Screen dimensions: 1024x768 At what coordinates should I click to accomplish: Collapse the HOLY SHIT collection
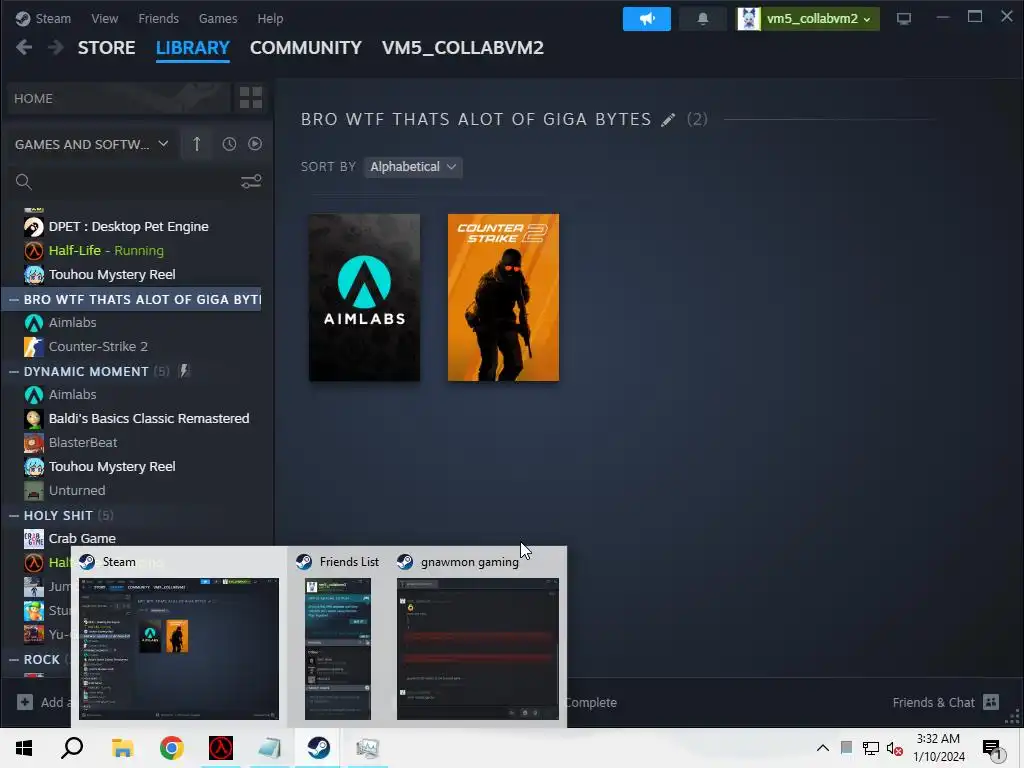click(x=14, y=516)
